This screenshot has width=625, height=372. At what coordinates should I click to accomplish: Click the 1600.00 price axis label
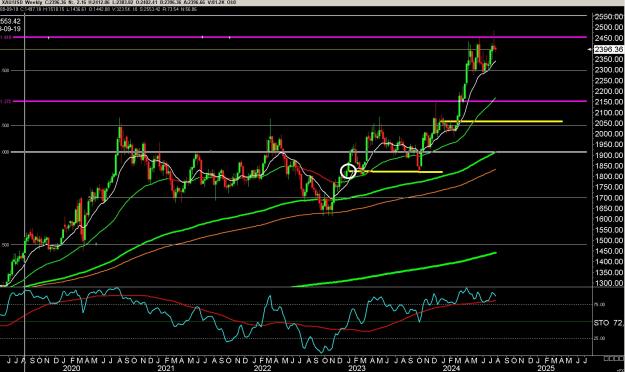[608, 219]
